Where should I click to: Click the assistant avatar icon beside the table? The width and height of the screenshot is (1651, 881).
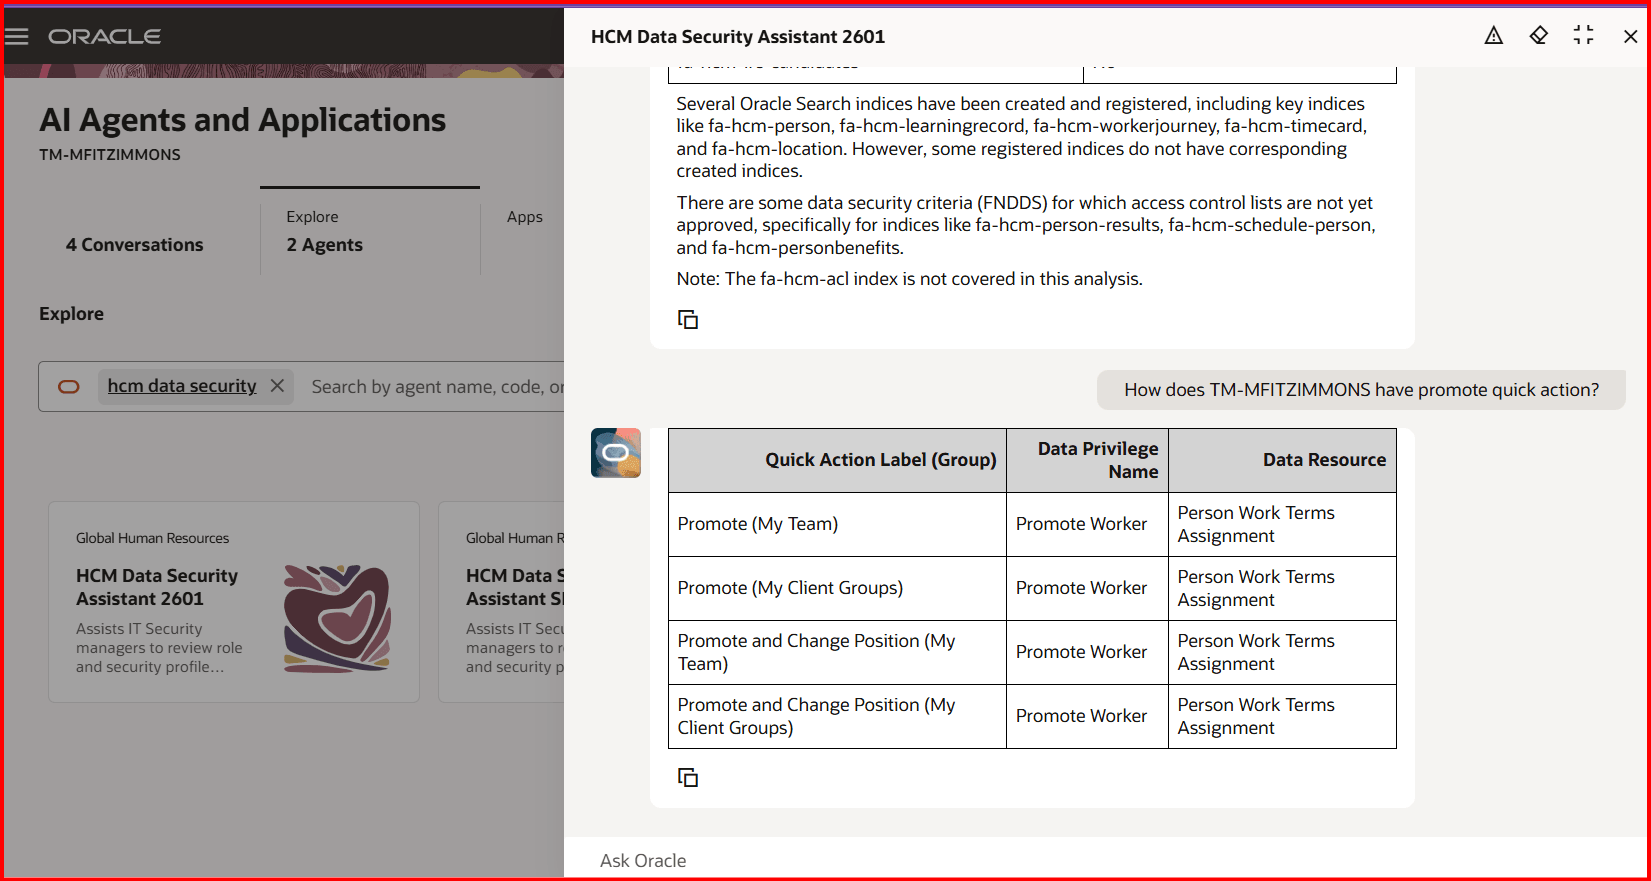click(616, 453)
